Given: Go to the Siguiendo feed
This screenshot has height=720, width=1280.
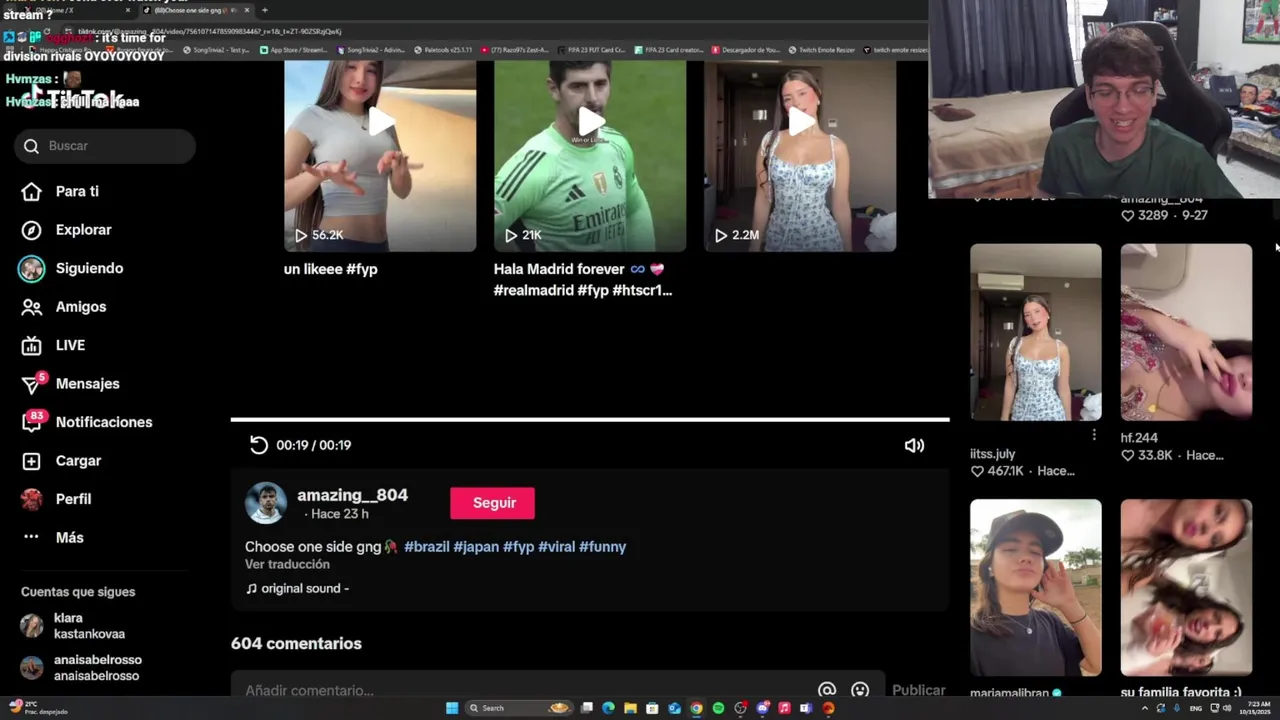Looking at the screenshot, I should coord(71,268).
